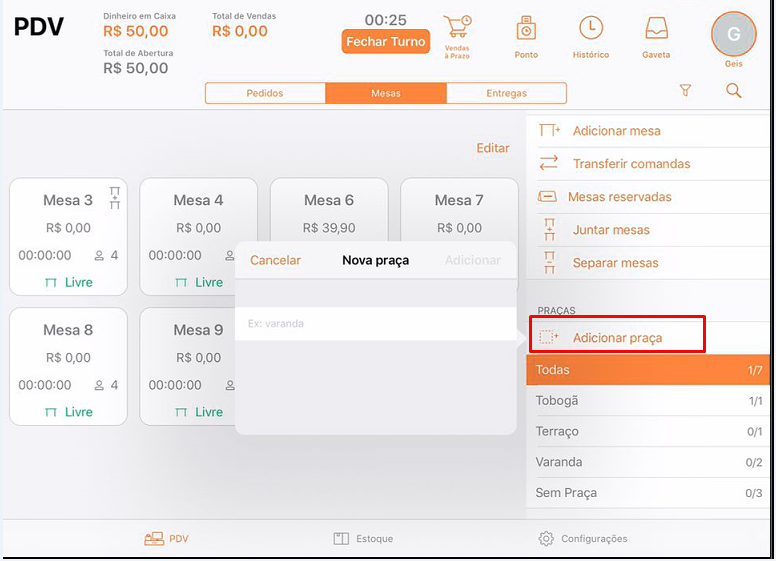The height and width of the screenshot is (561, 776).
Task: Click the PDV register icon in bottom bar
Action: [x=154, y=539]
